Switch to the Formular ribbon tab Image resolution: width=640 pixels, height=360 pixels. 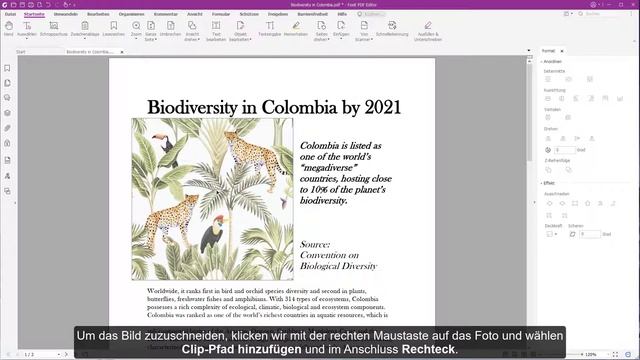pos(221,14)
